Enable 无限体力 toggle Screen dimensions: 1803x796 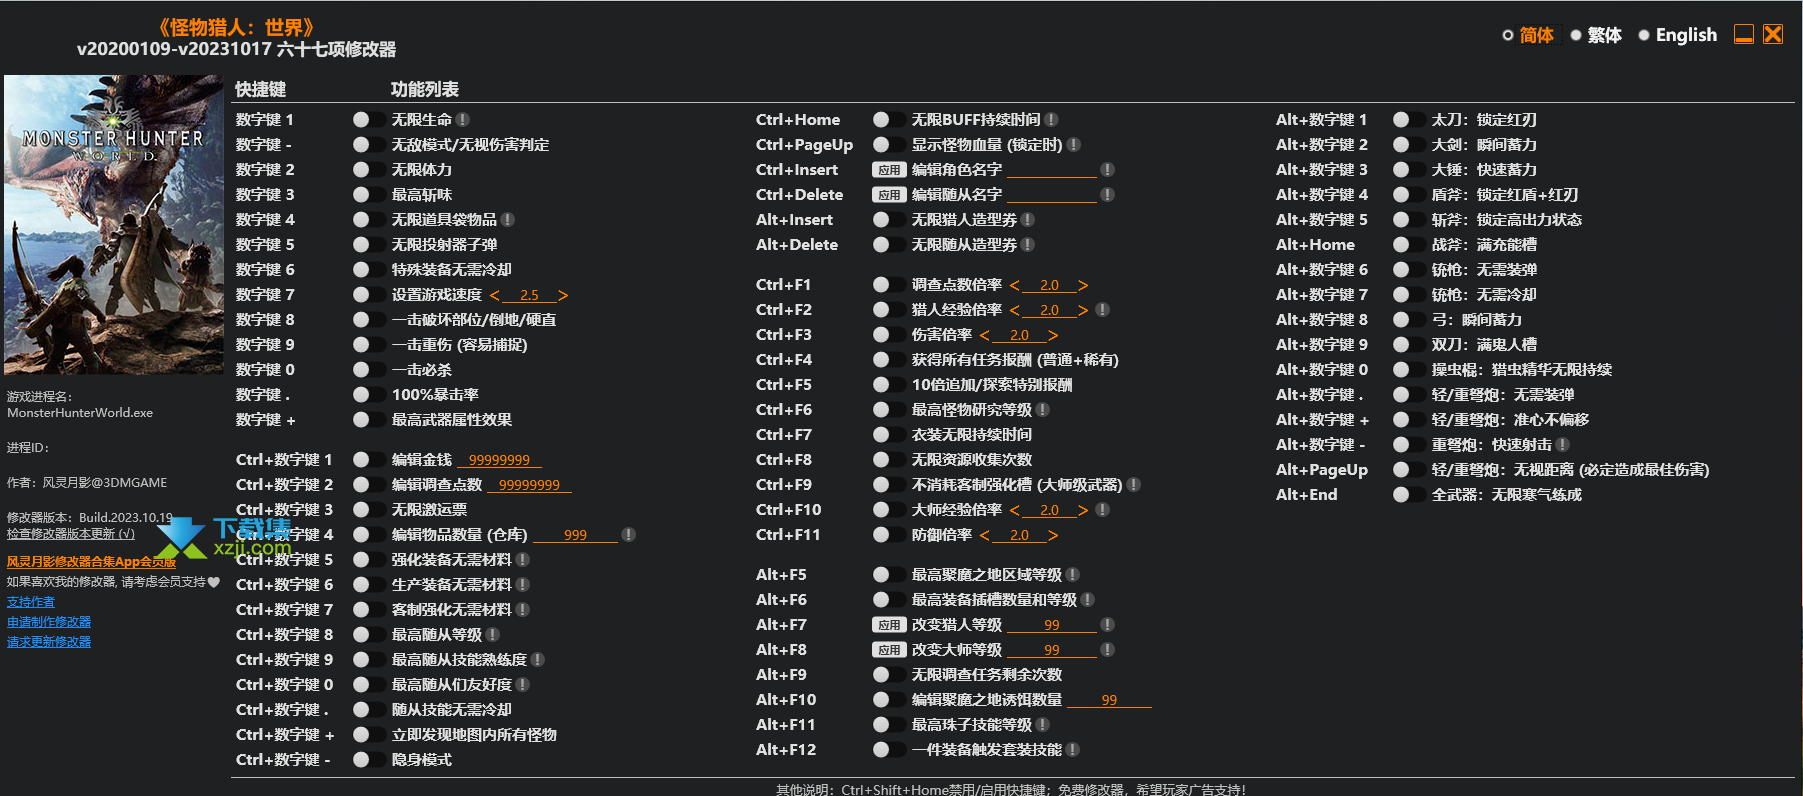coord(367,170)
